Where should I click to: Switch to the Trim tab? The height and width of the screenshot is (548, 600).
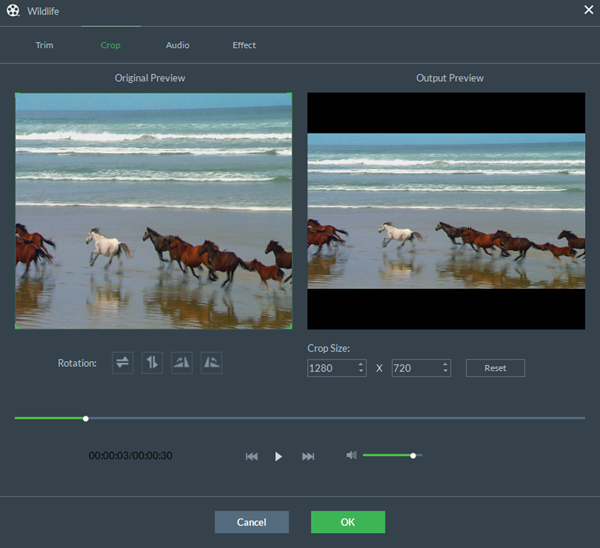(44, 45)
